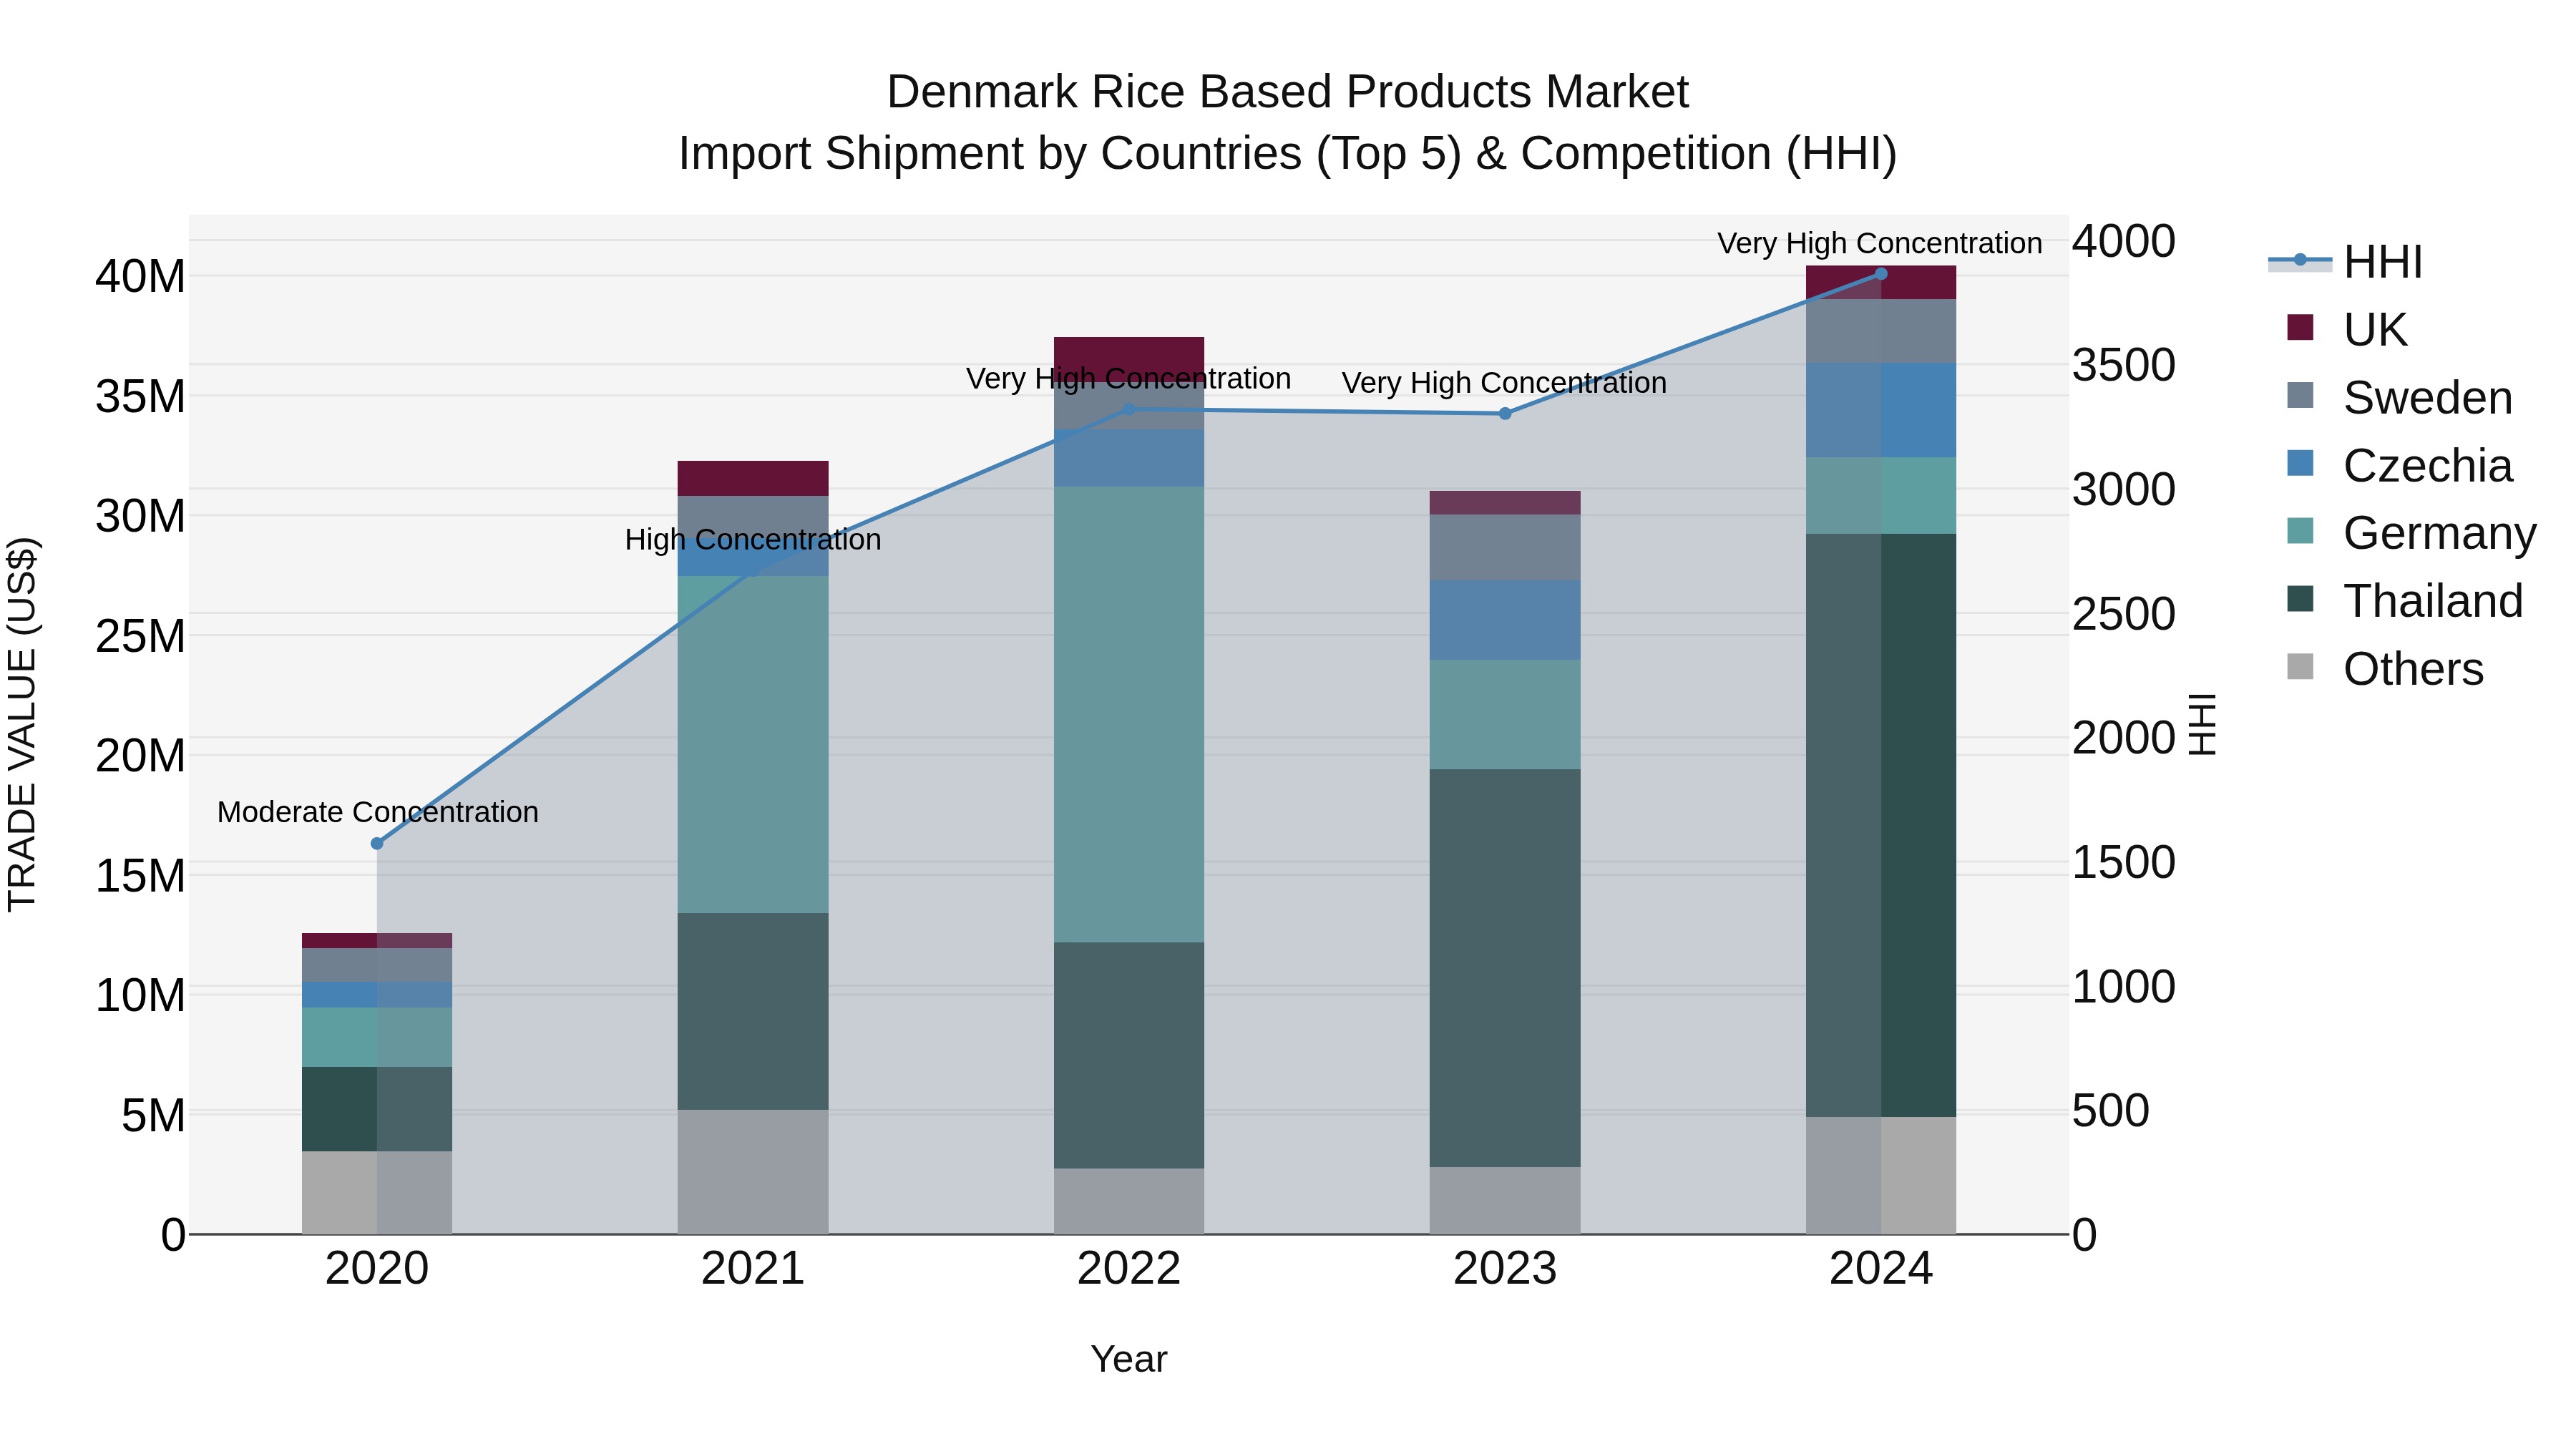2576x1449 pixels.
Task: Click the Czechia blue legend swatch
Action: coord(2300,463)
